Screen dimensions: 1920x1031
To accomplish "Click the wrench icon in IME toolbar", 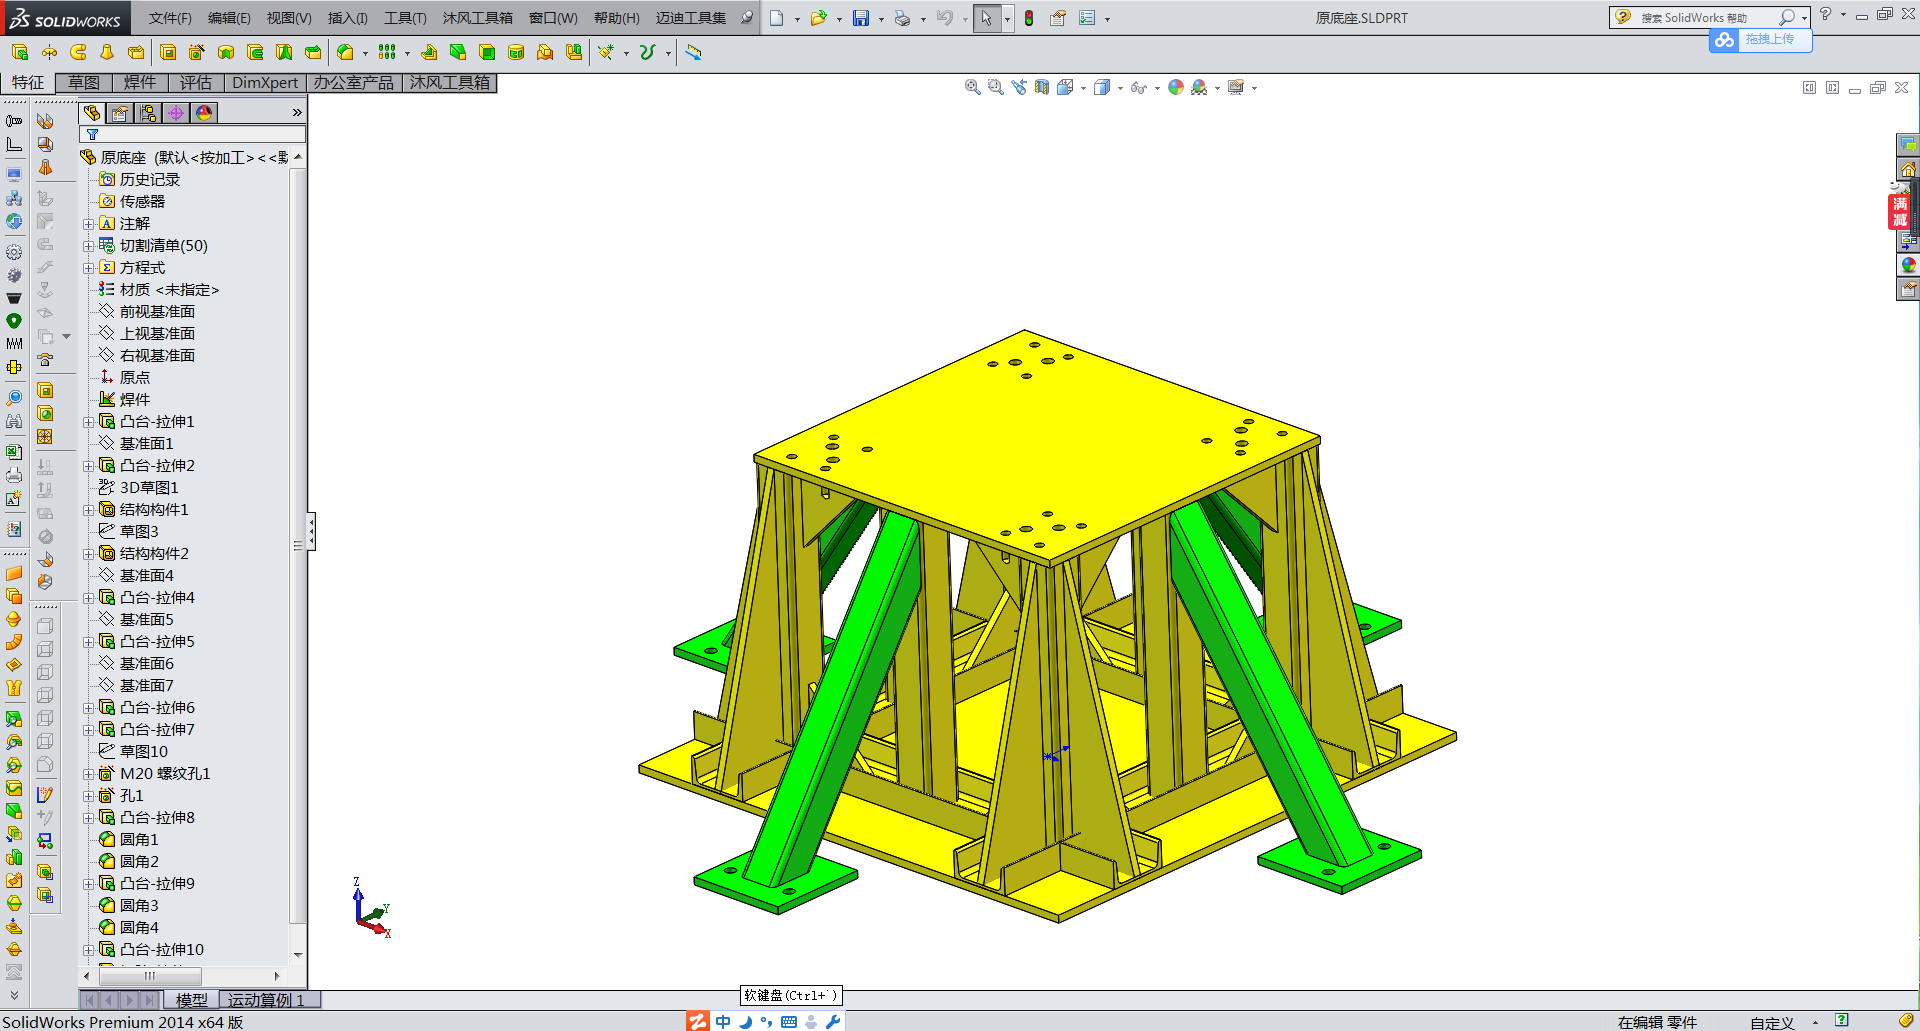I will pos(833,1021).
